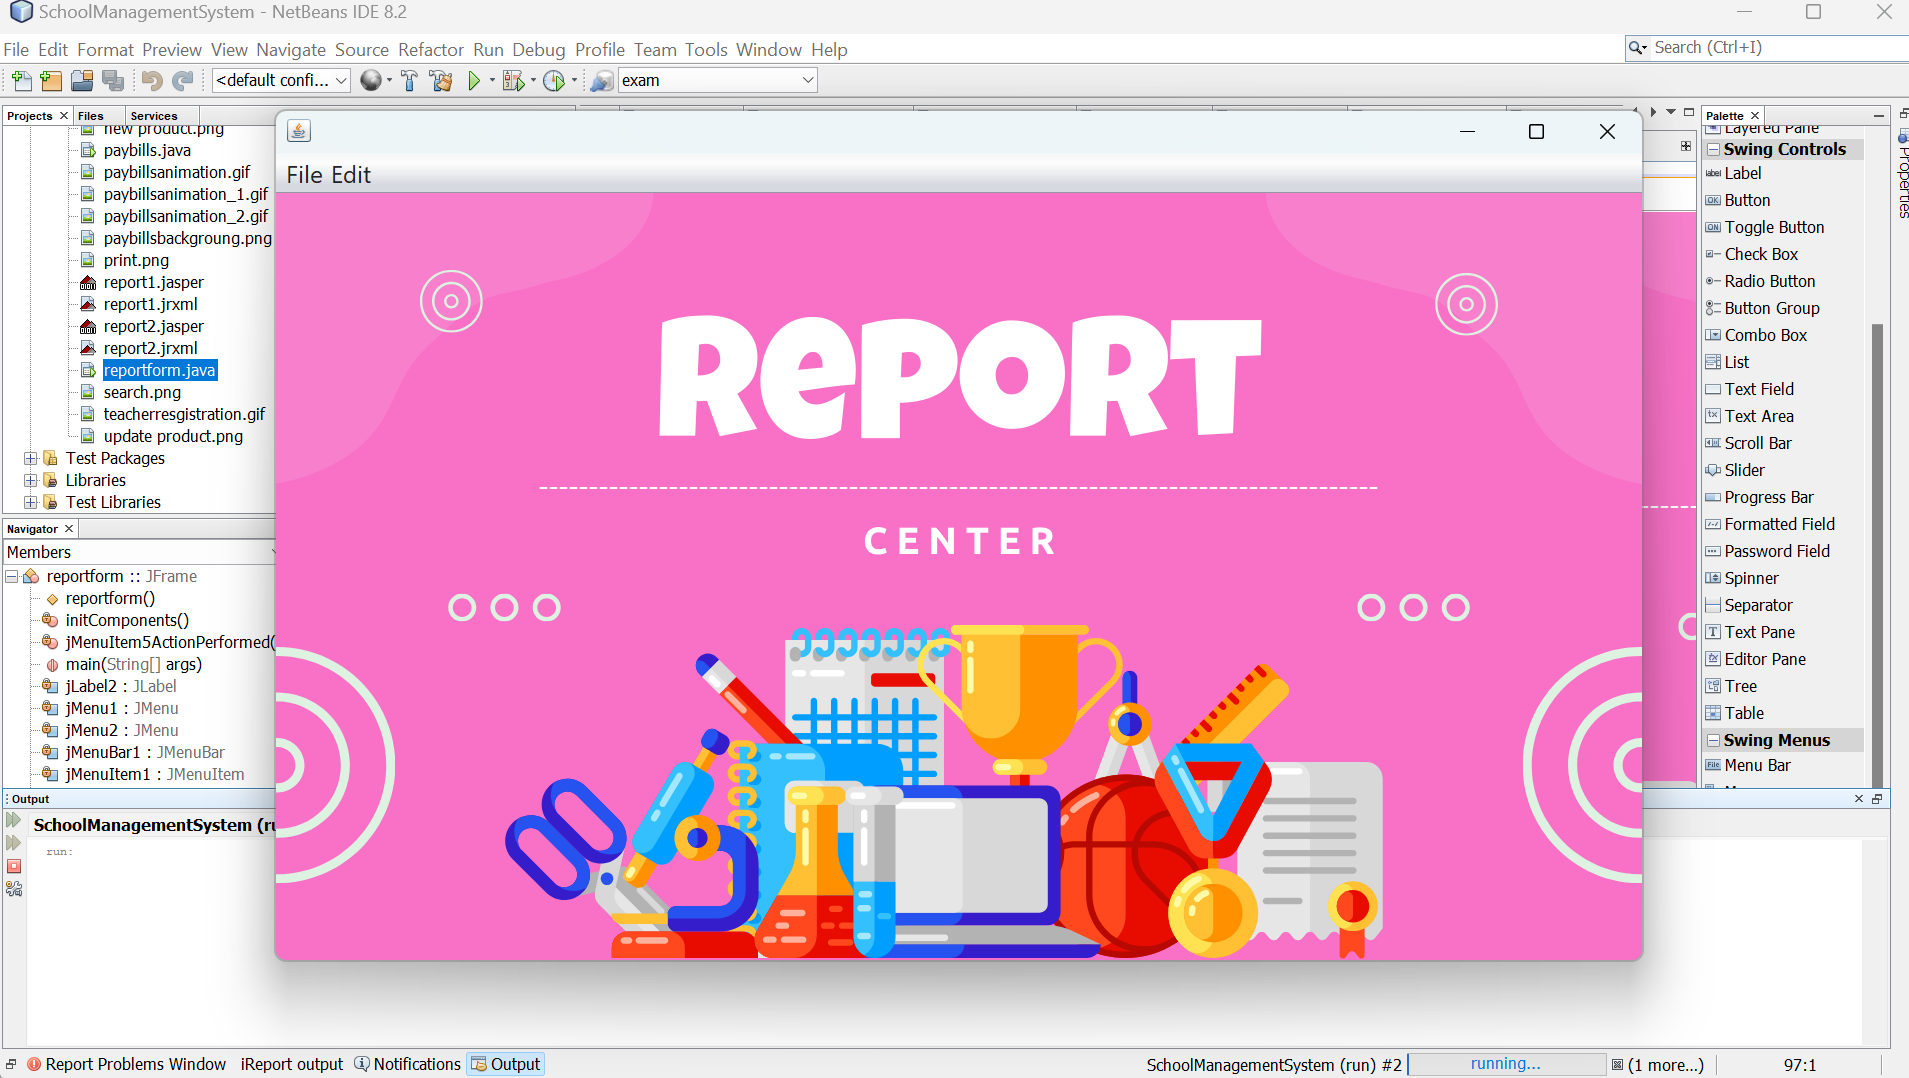Collapse the Swing Controls palette category

(x=1714, y=150)
